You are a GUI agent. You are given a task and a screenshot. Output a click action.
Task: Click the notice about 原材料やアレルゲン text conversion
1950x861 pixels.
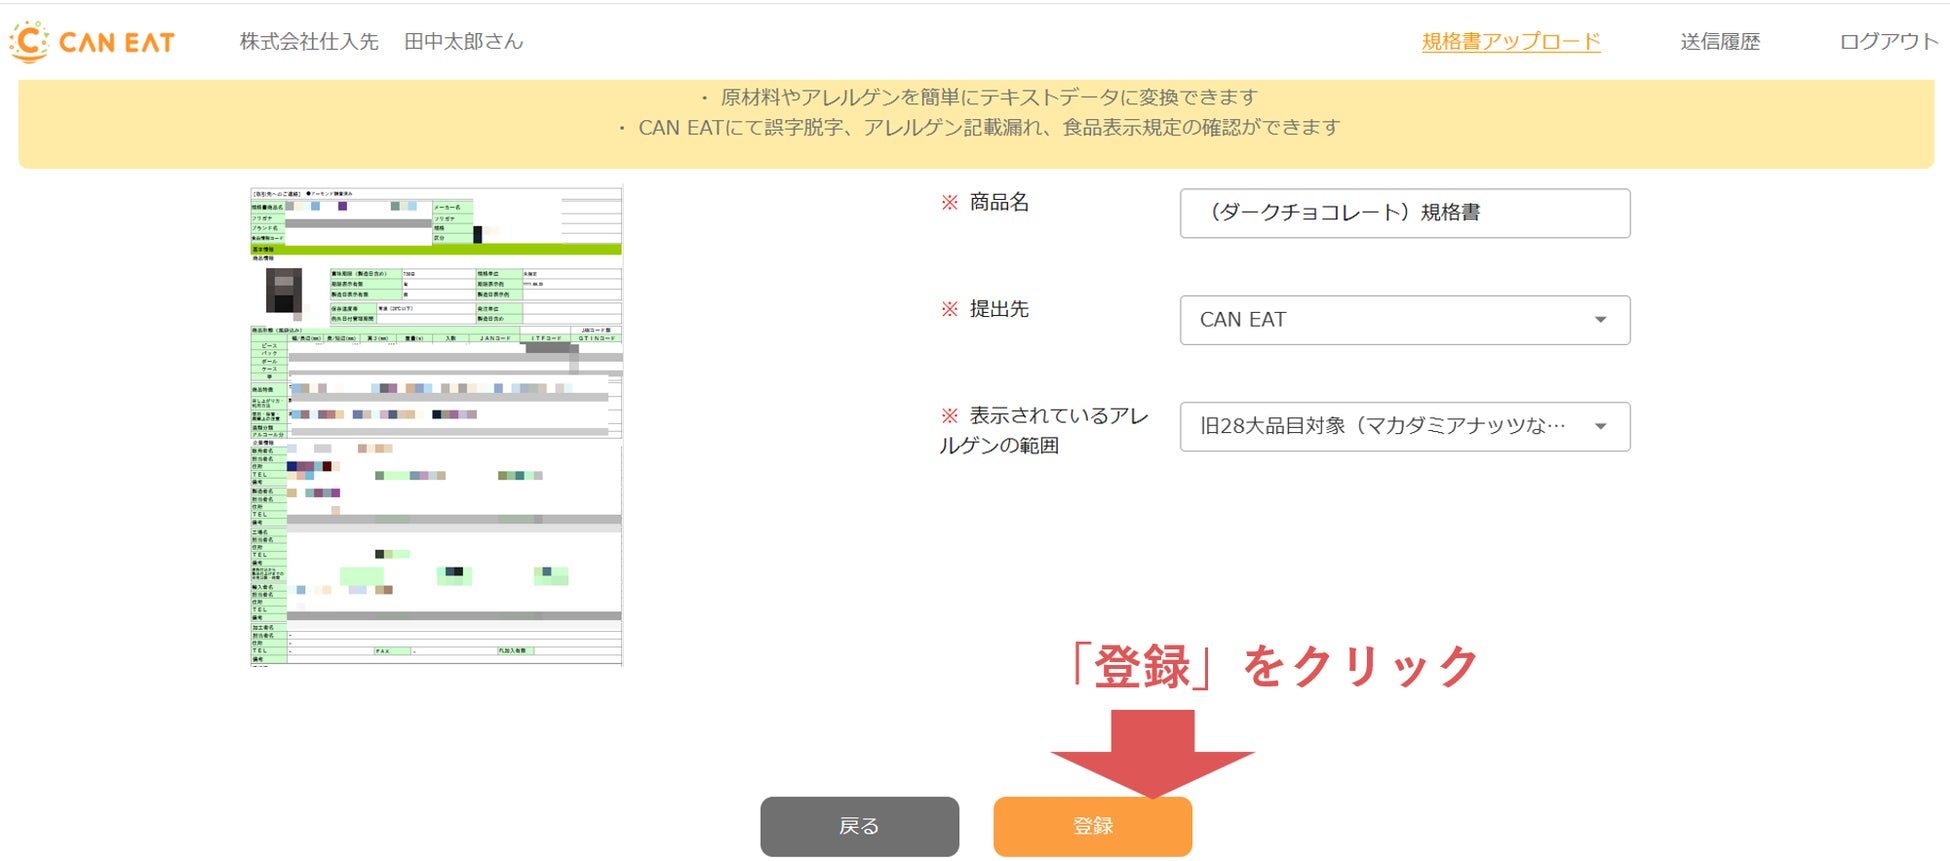pyautogui.click(x=978, y=97)
